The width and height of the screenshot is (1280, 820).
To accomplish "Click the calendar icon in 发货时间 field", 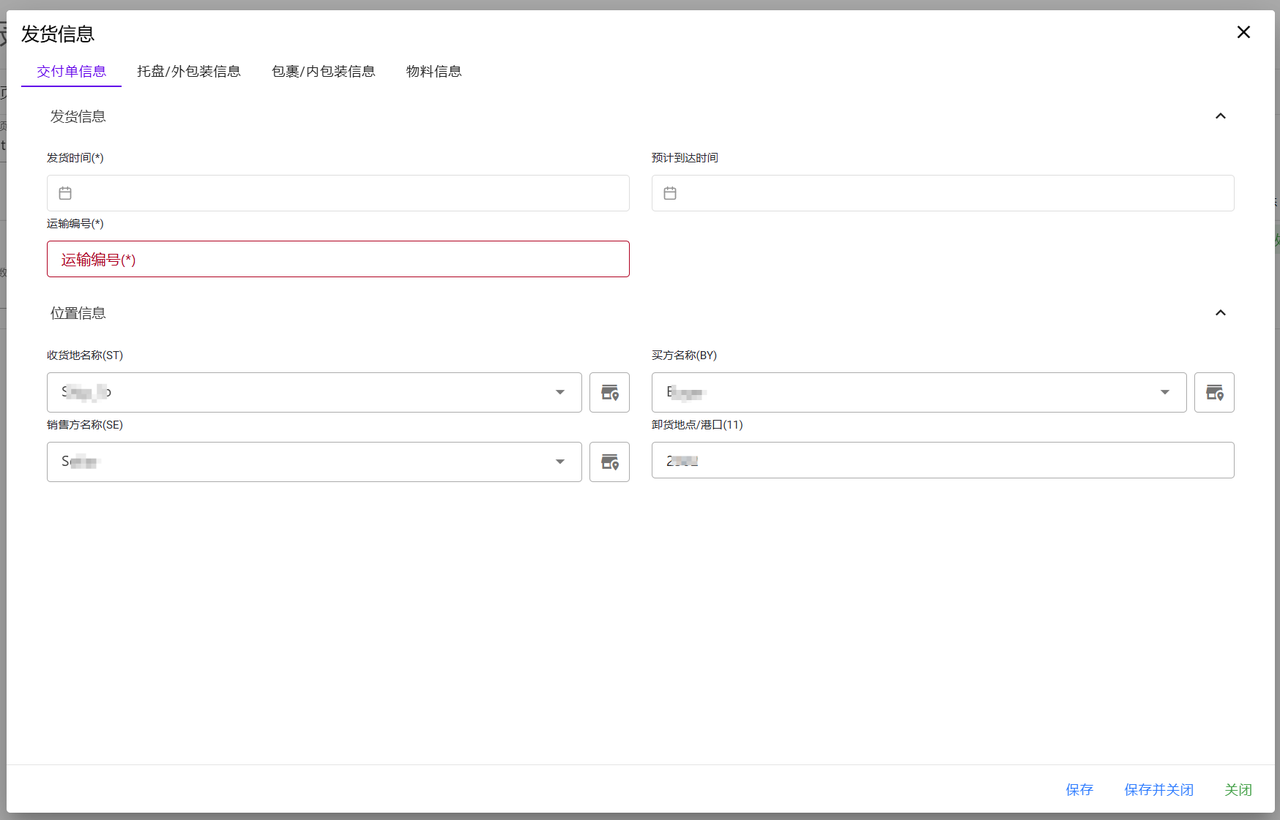I will coord(65,193).
